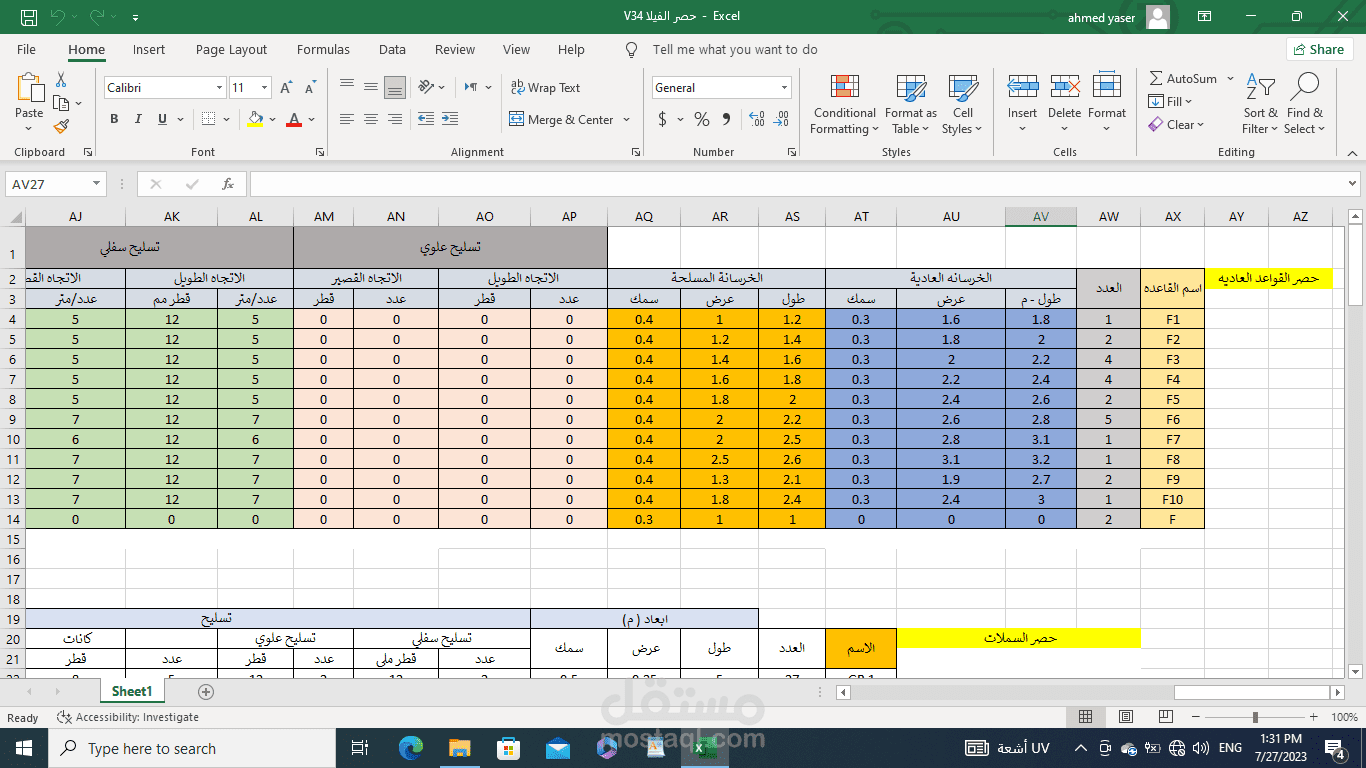Click Percent Style icon
Screen dimensions: 1366x768
tap(702, 120)
